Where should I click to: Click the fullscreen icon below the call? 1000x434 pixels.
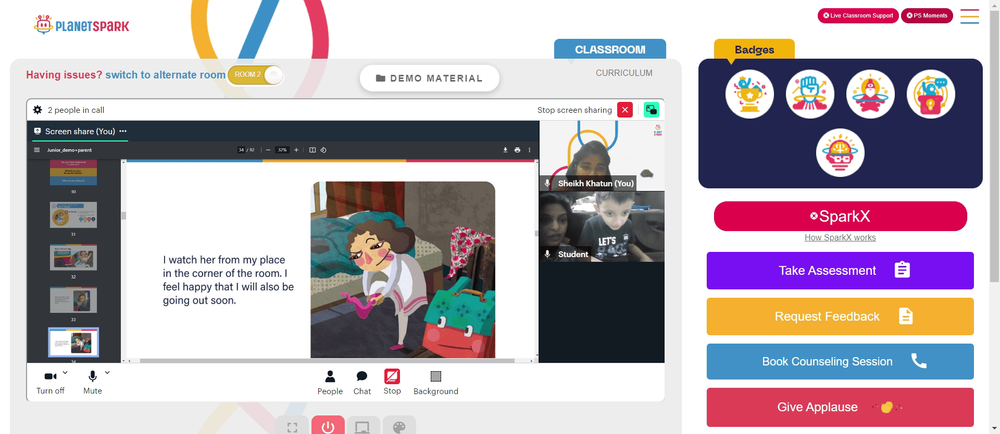(x=292, y=426)
